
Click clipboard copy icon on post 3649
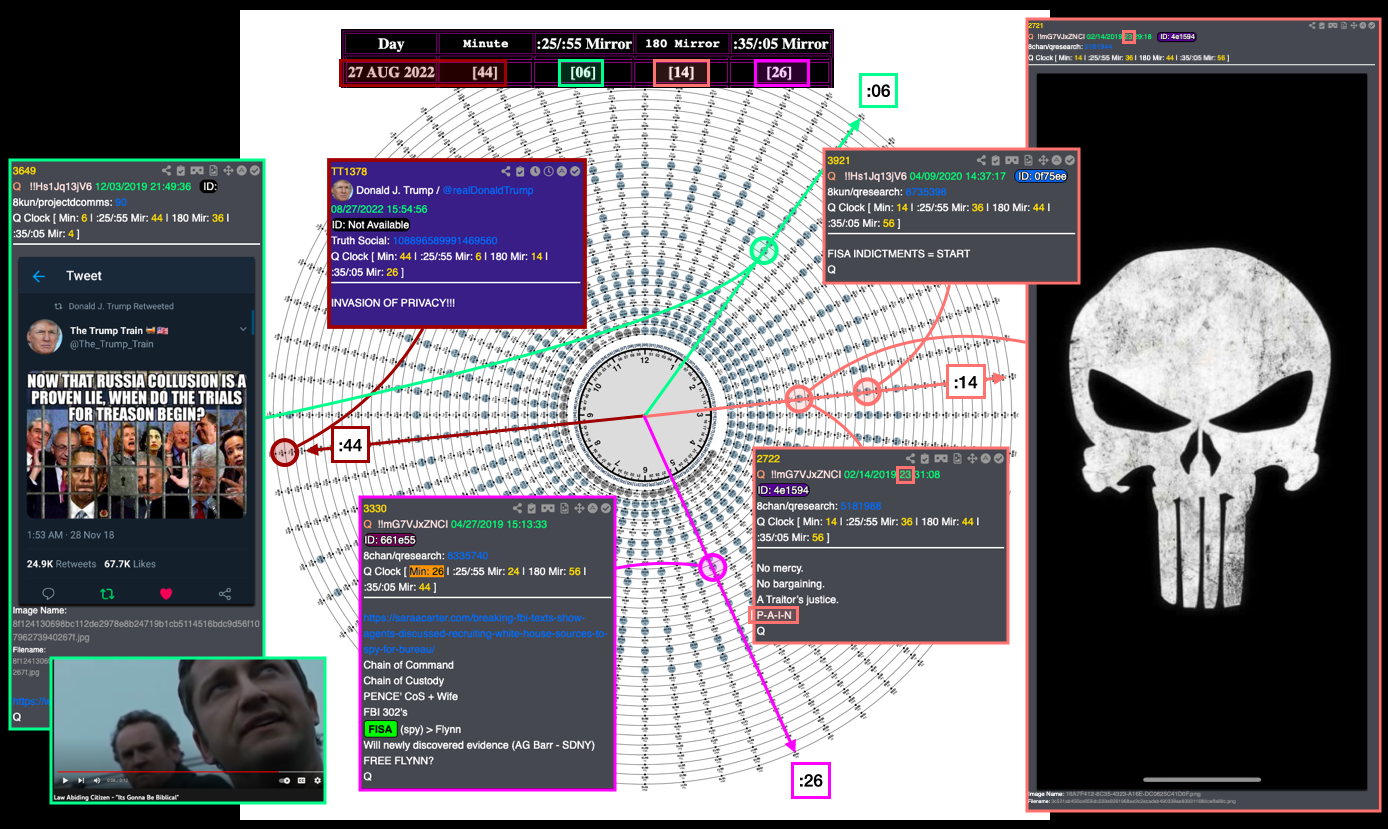click(181, 170)
